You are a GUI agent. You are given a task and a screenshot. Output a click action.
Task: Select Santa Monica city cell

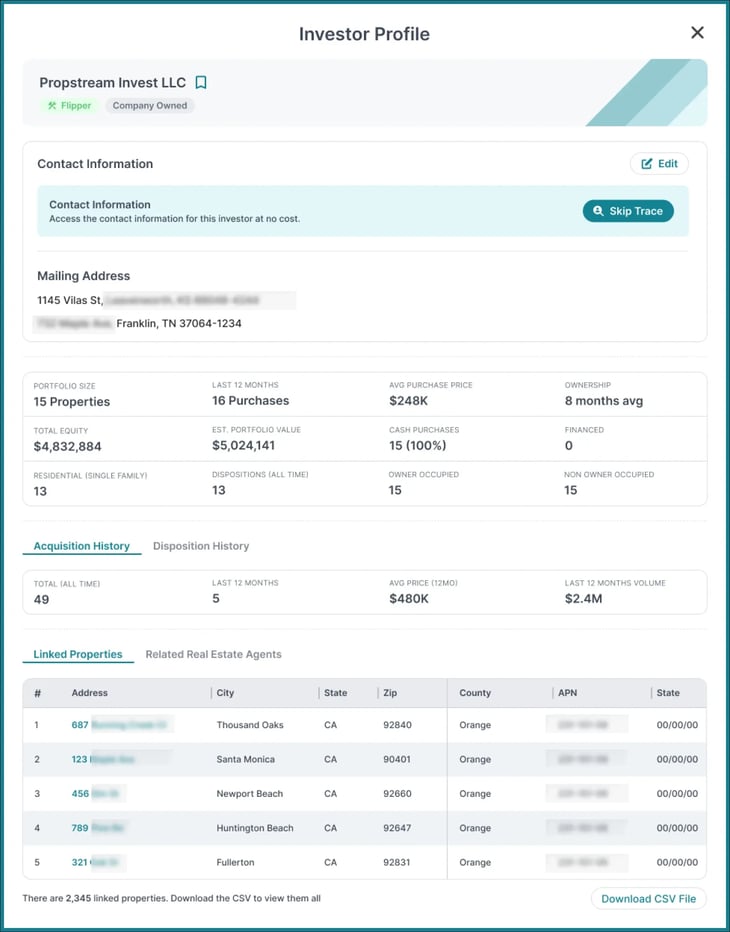pos(246,759)
